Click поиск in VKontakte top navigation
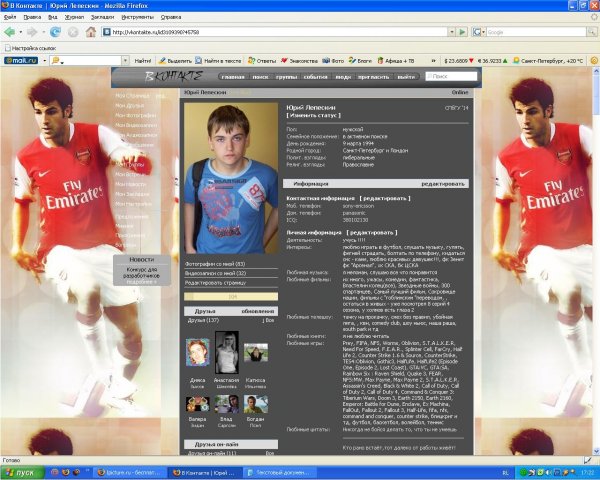The width and height of the screenshot is (600, 480). click(260, 77)
